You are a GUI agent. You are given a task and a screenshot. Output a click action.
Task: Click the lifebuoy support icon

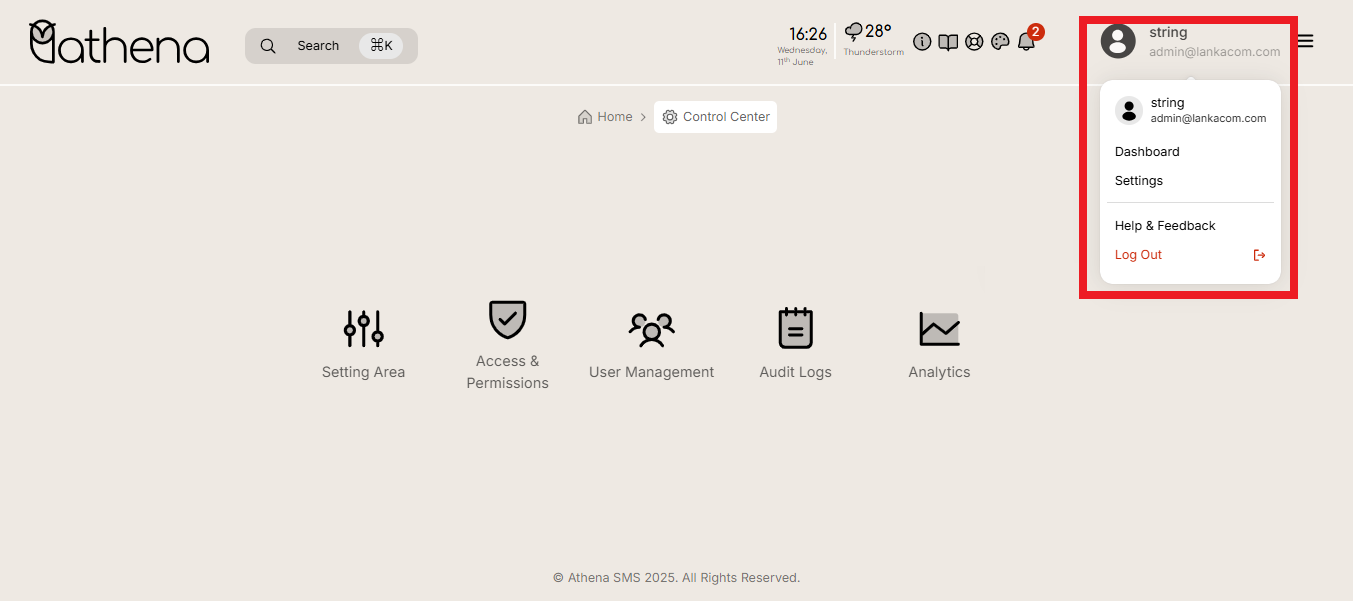click(x=974, y=42)
